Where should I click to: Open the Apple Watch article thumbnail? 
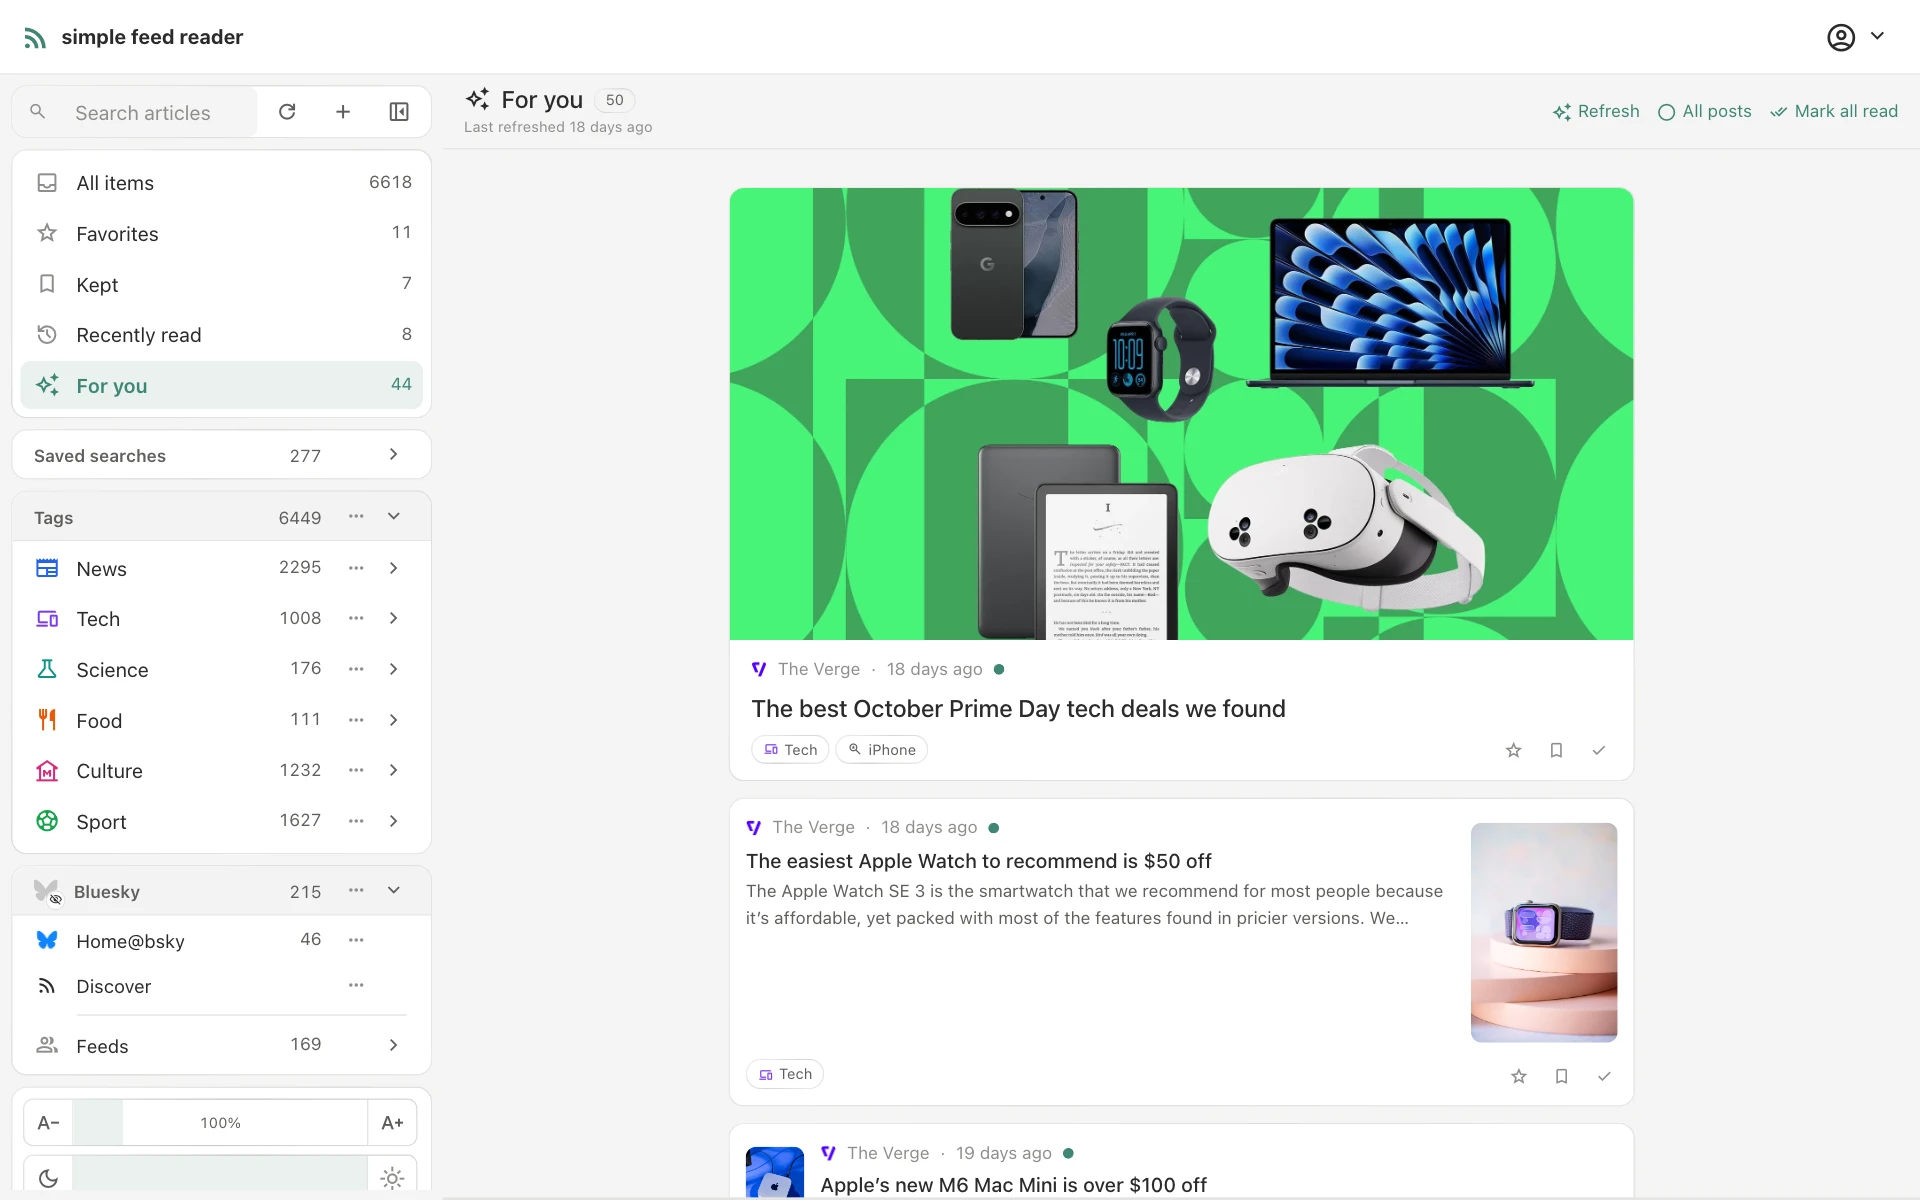[x=1543, y=932]
